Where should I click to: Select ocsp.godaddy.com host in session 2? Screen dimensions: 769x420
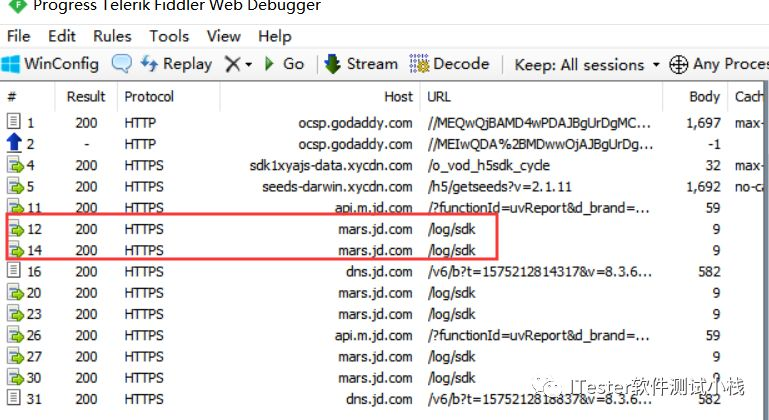point(356,145)
